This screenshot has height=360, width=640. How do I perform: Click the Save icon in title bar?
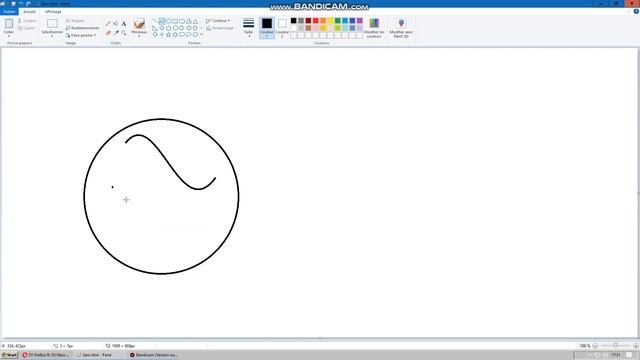pos(13,4)
